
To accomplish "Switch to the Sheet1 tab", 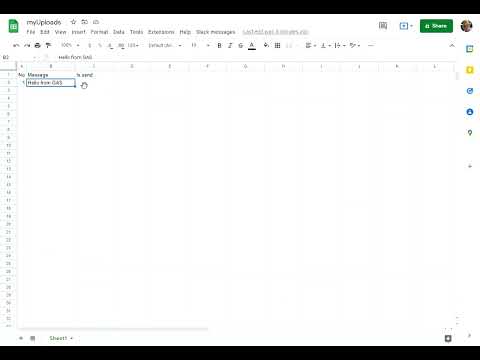I will pyautogui.click(x=58, y=338).
